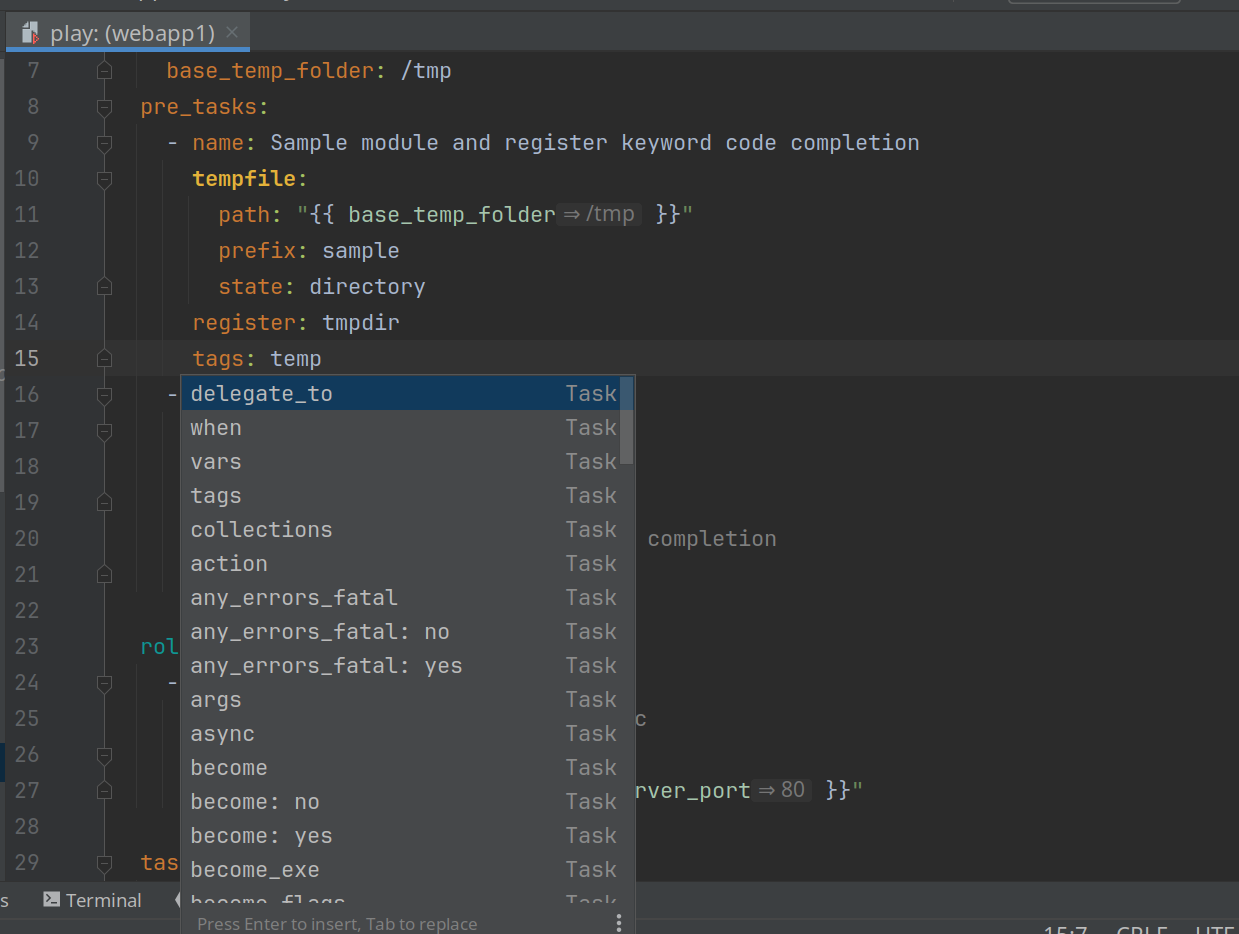1239x934 pixels.
Task: Click line number 22 in the gutter
Action: tap(27, 611)
